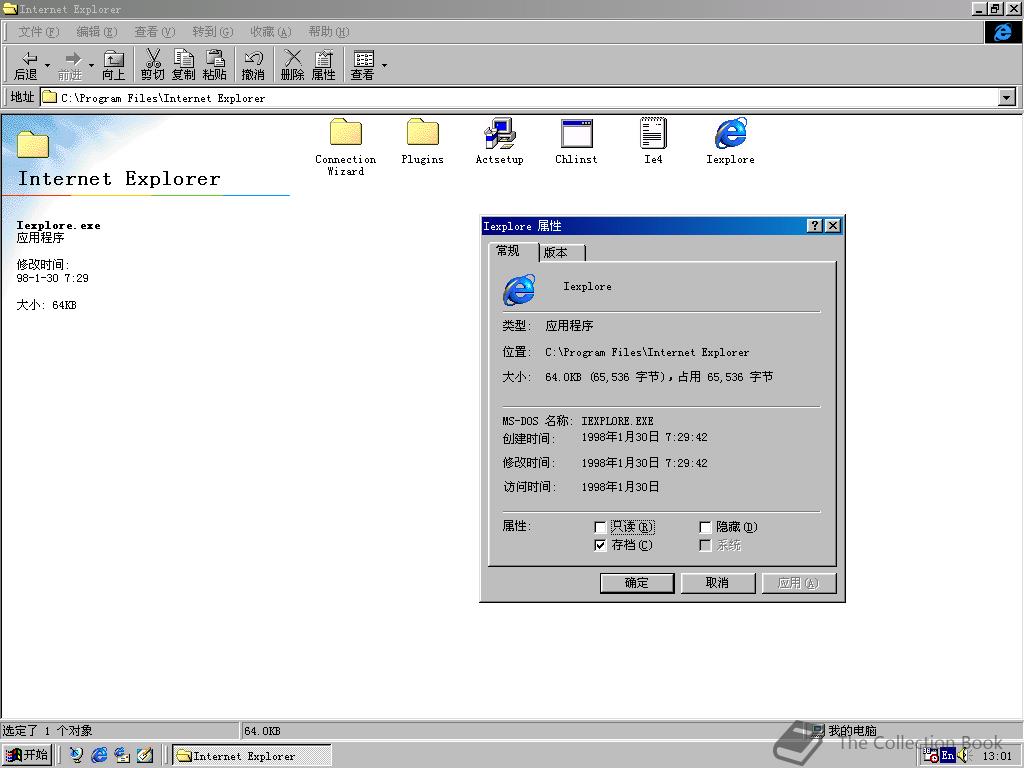Open the Go (转到) menu
The image size is (1024, 768).
213,32
